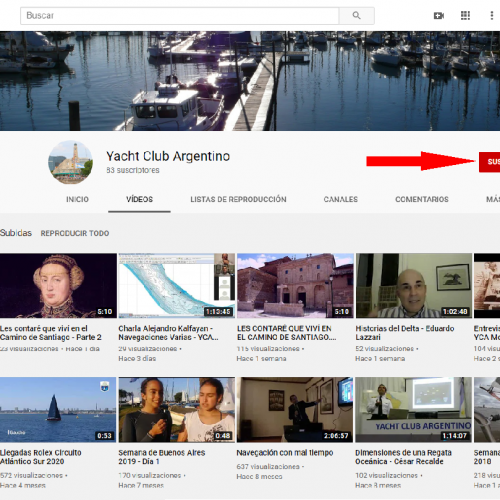Open the Camino de Santiago Parte 2 thumbnail
This screenshot has width=500, height=500.
pyautogui.click(x=58, y=286)
